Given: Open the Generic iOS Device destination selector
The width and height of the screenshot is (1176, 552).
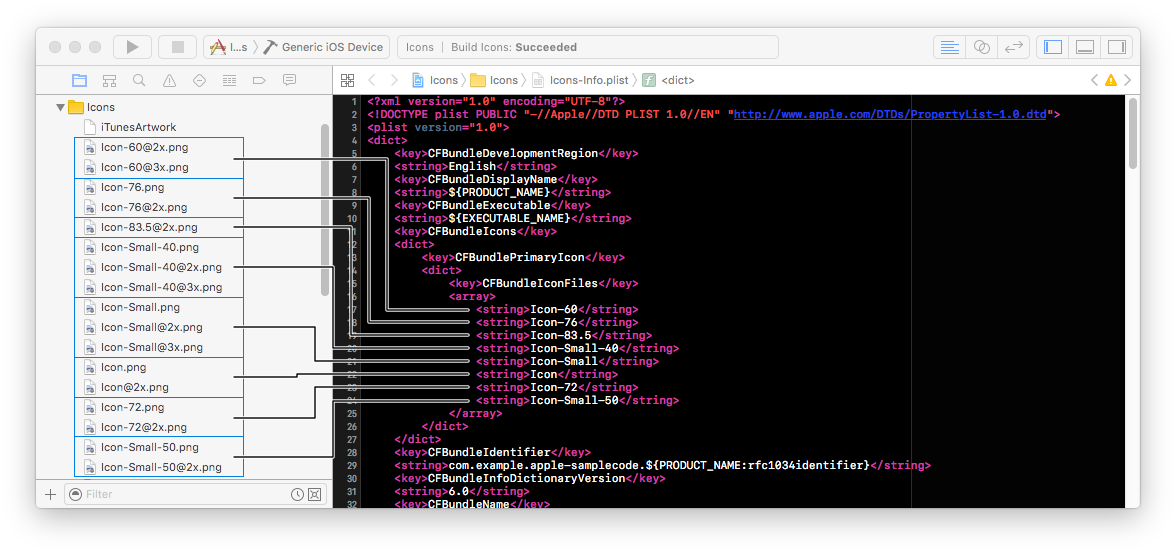Looking at the screenshot, I should coord(331,47).
